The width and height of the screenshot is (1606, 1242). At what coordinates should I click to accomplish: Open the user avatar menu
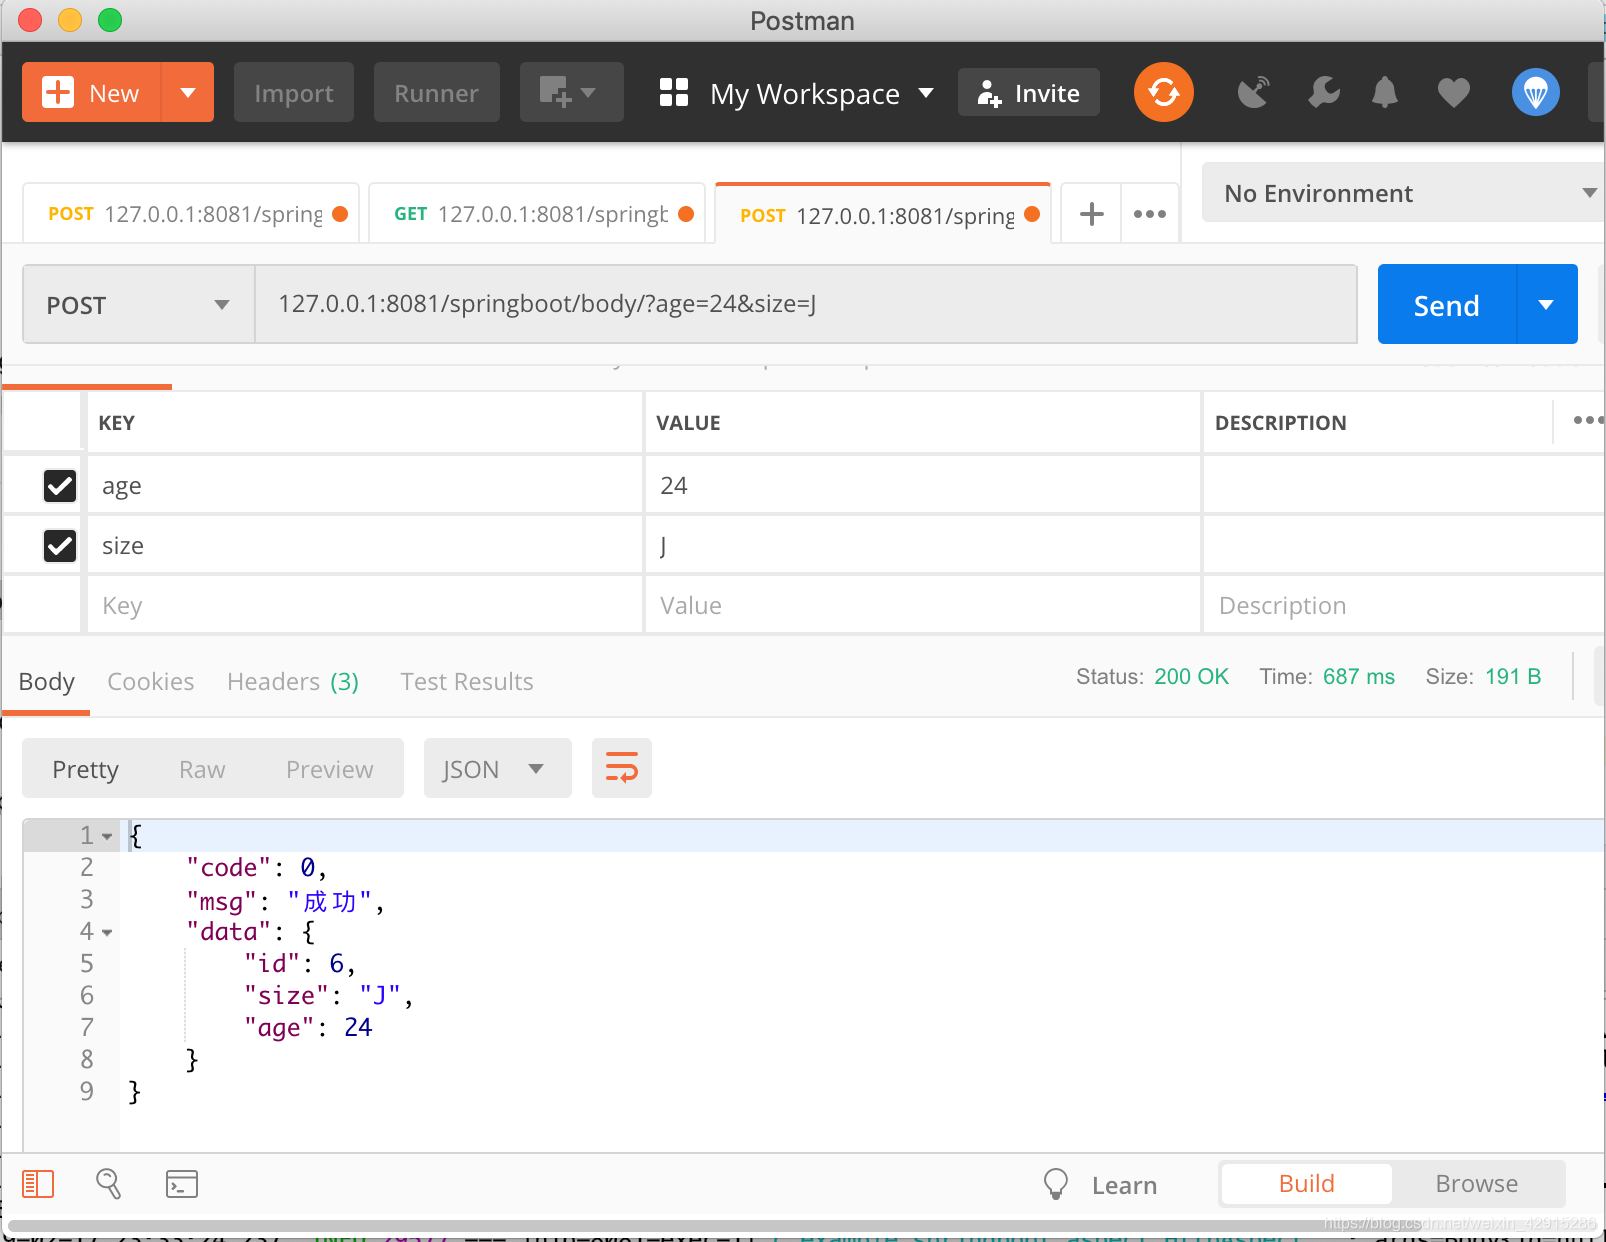point(1535,92)
